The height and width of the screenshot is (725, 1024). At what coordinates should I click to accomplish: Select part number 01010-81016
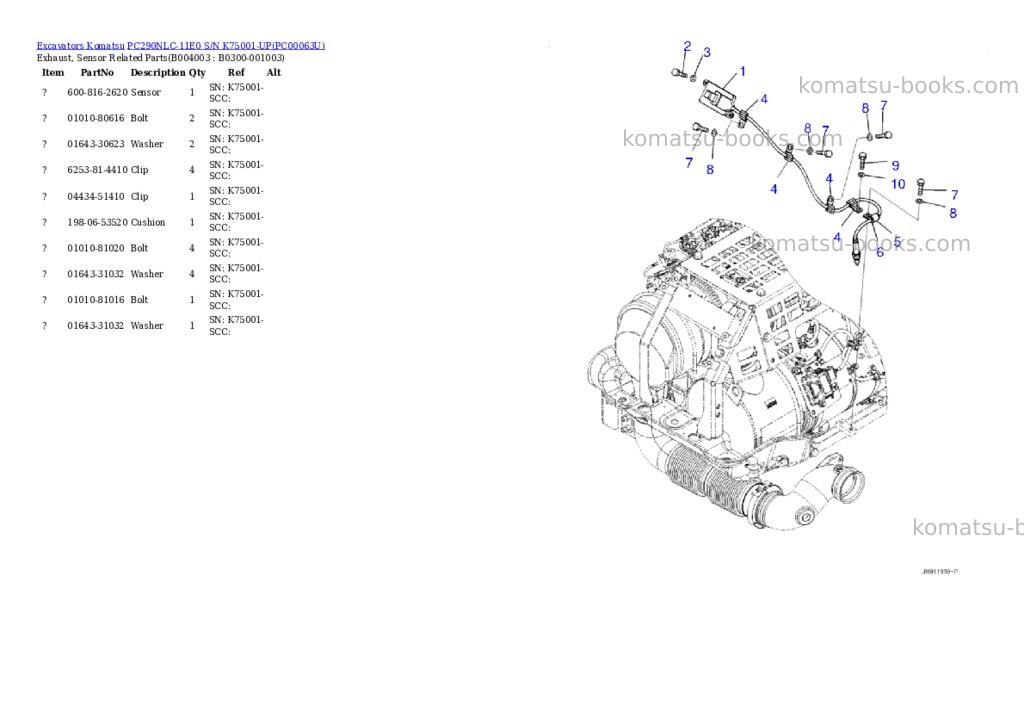[95, 300]
